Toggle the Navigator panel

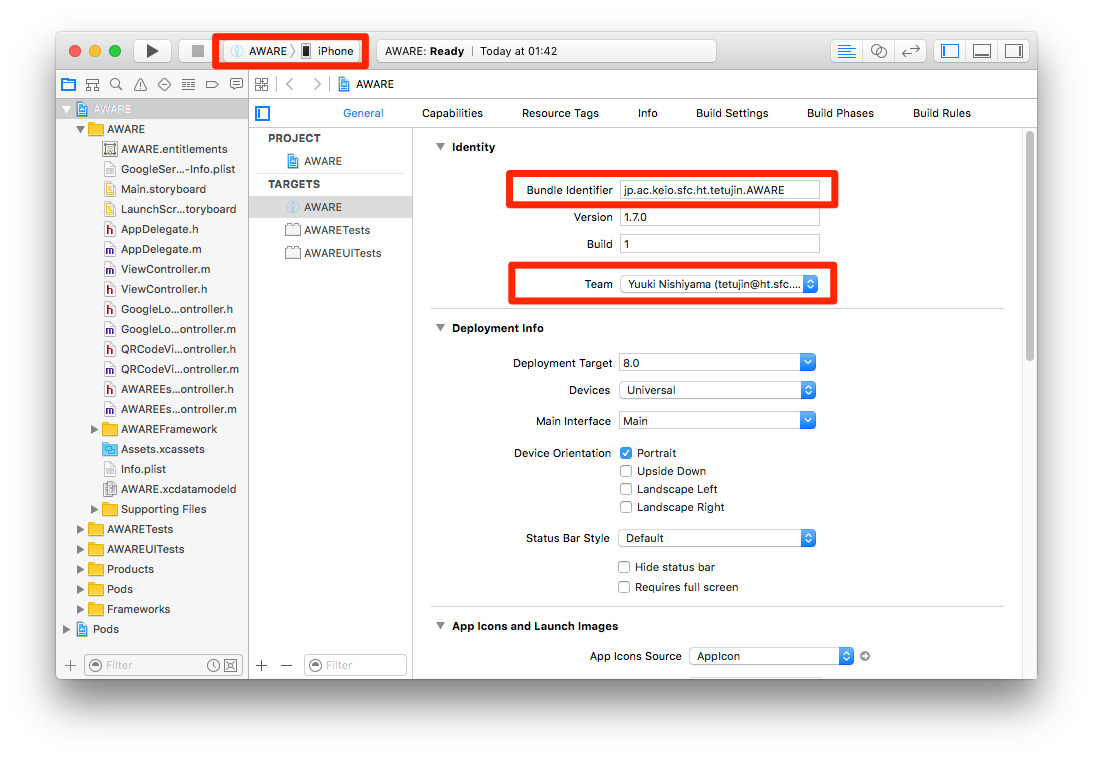pos(950,51)
